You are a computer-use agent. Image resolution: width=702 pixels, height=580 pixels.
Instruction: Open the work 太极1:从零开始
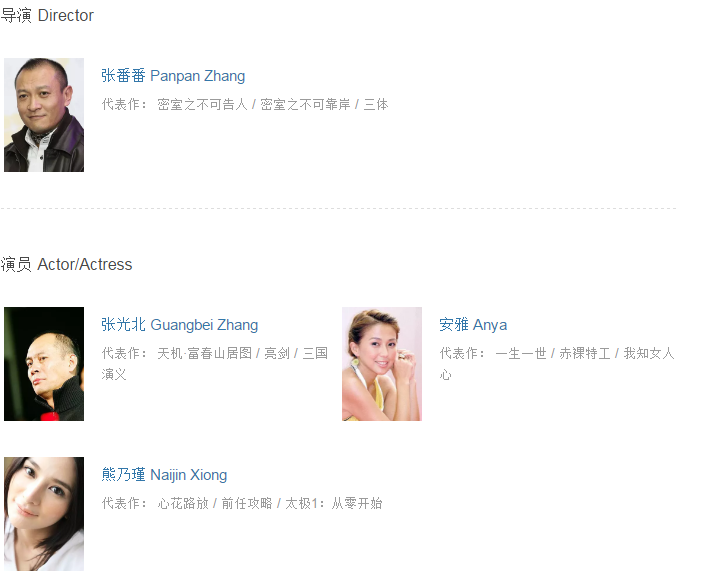(x=334, y=503)
